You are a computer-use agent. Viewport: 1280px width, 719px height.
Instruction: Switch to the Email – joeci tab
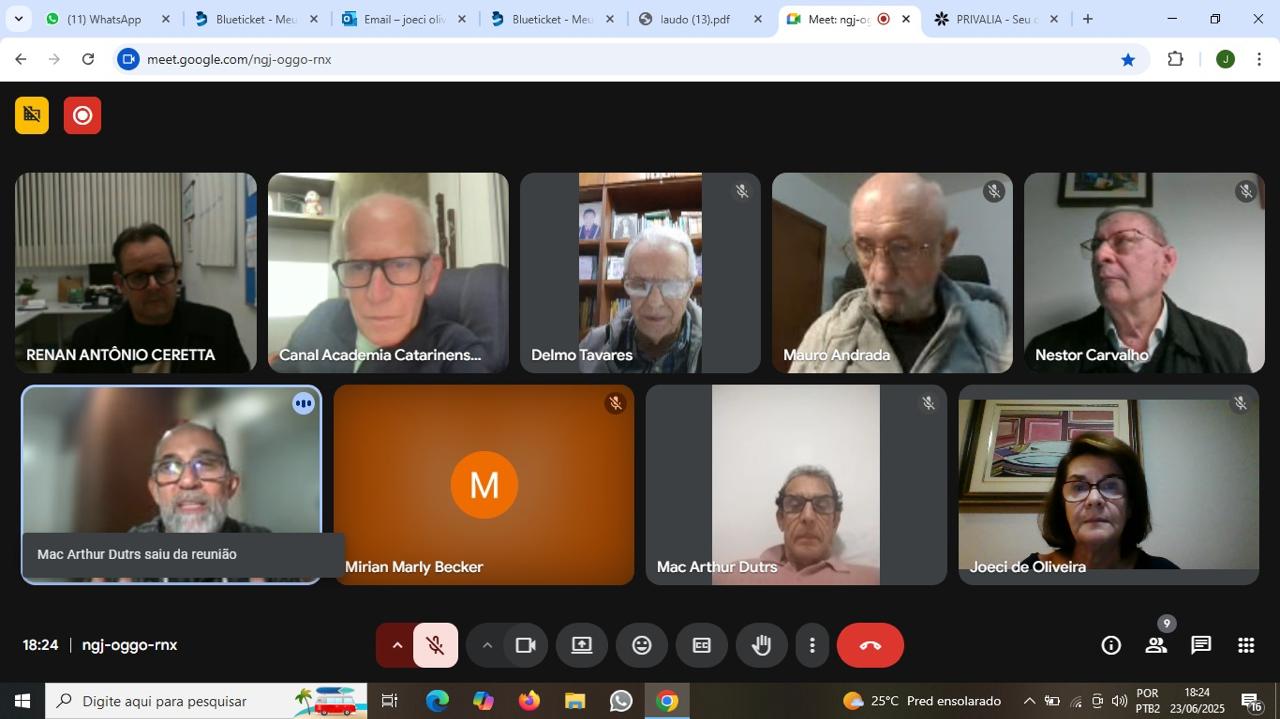(403, 19)
